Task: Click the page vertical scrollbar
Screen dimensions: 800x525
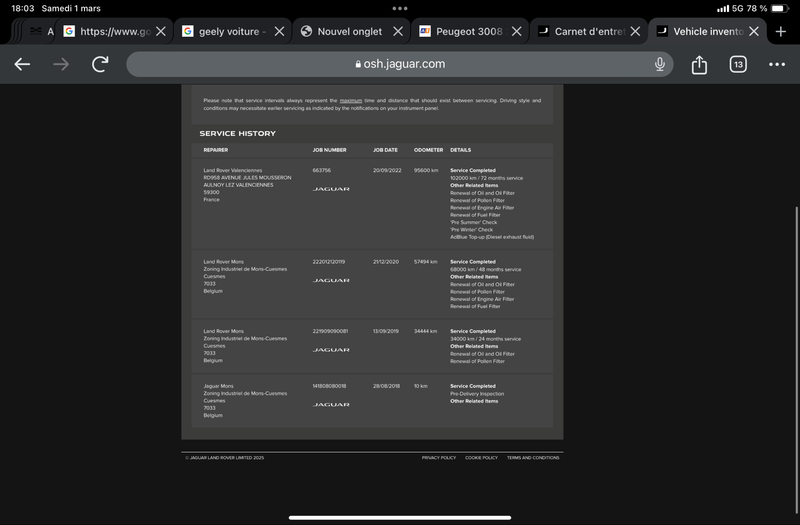Action: [796, 360]
